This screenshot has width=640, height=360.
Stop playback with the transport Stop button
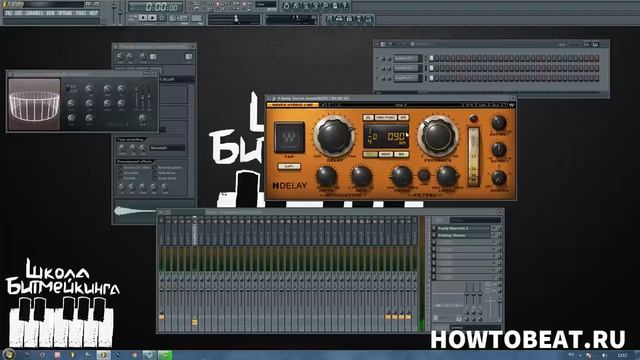(x=152, y=18)
